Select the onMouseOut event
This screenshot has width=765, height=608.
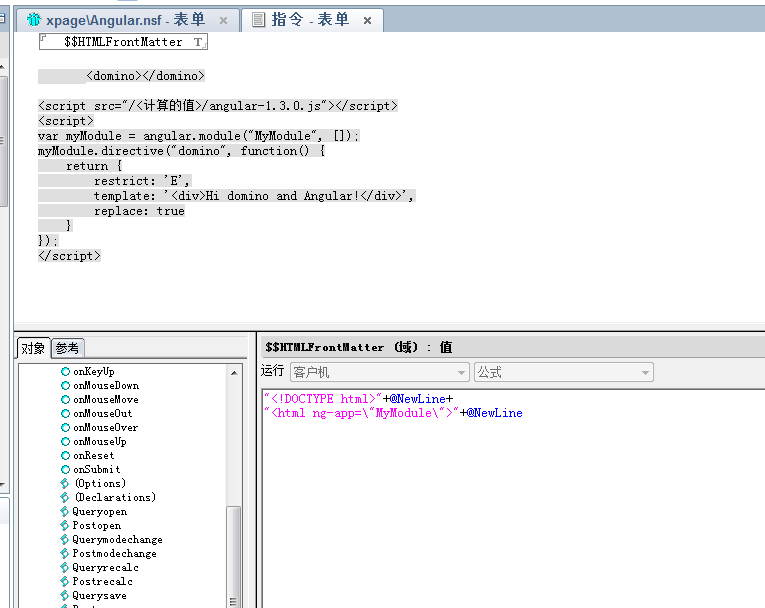(x=102, y=413)
